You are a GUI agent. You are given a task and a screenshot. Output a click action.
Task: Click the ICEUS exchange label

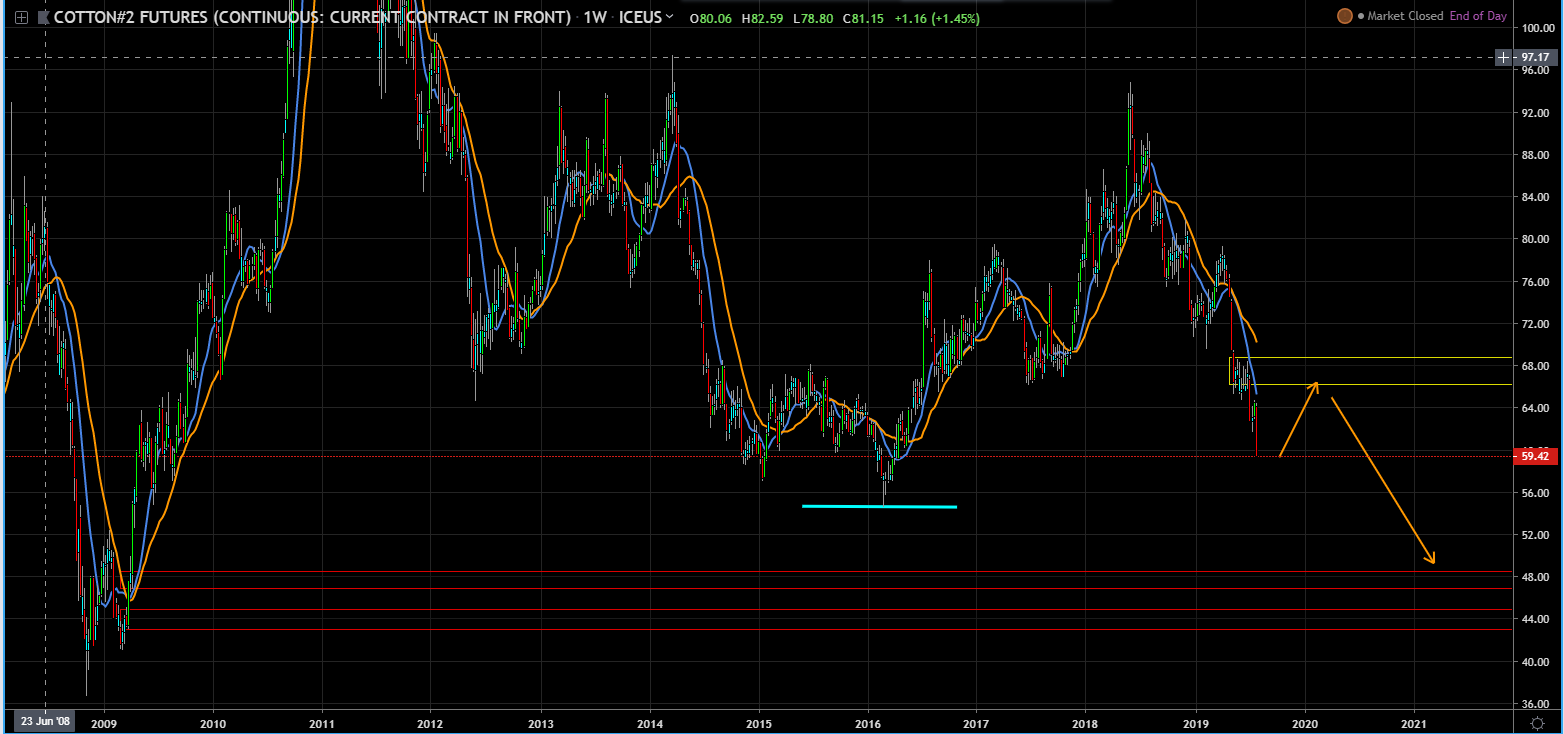coord(640,18)
